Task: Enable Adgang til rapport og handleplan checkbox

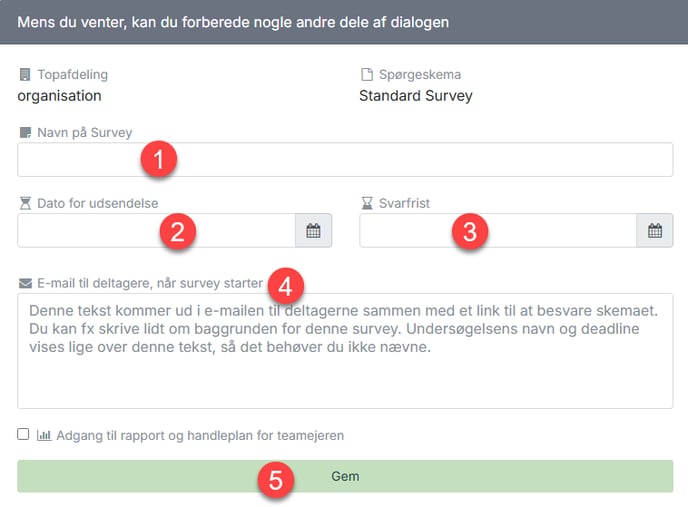Action: (23, 434)
